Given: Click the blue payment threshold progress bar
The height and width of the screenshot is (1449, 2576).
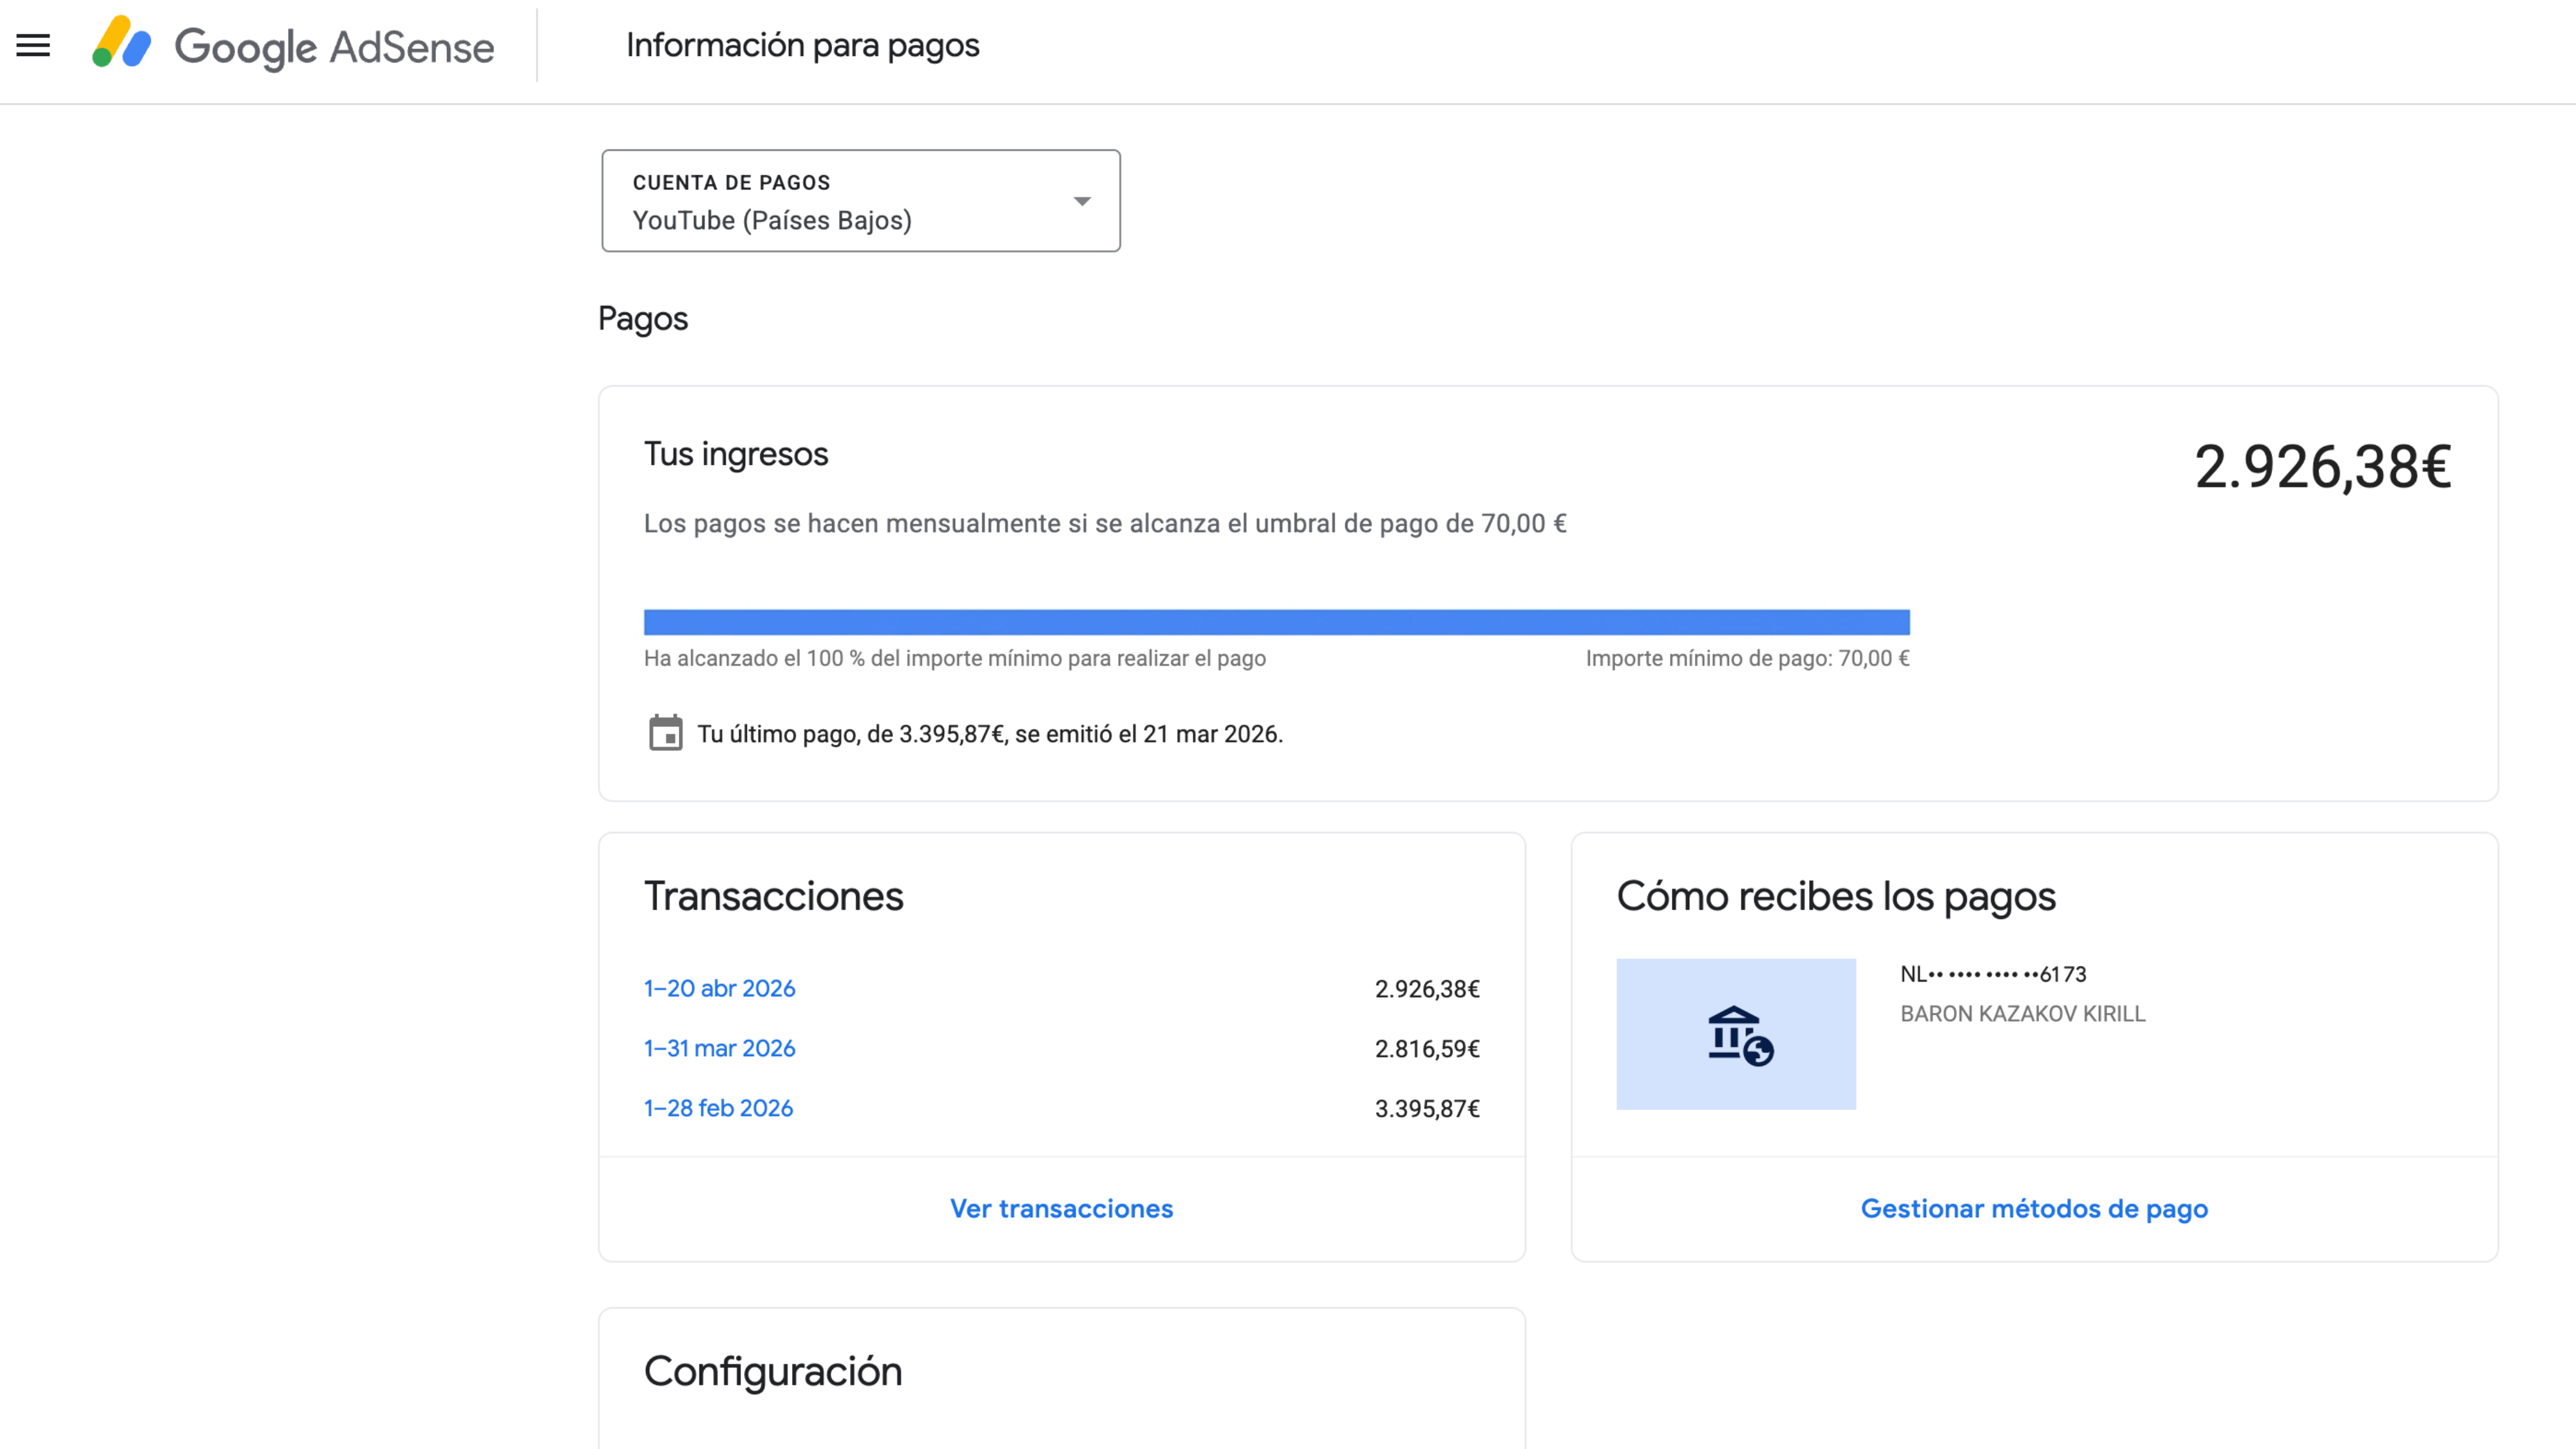Looking at the screenshot, I should click(1276, 622).
